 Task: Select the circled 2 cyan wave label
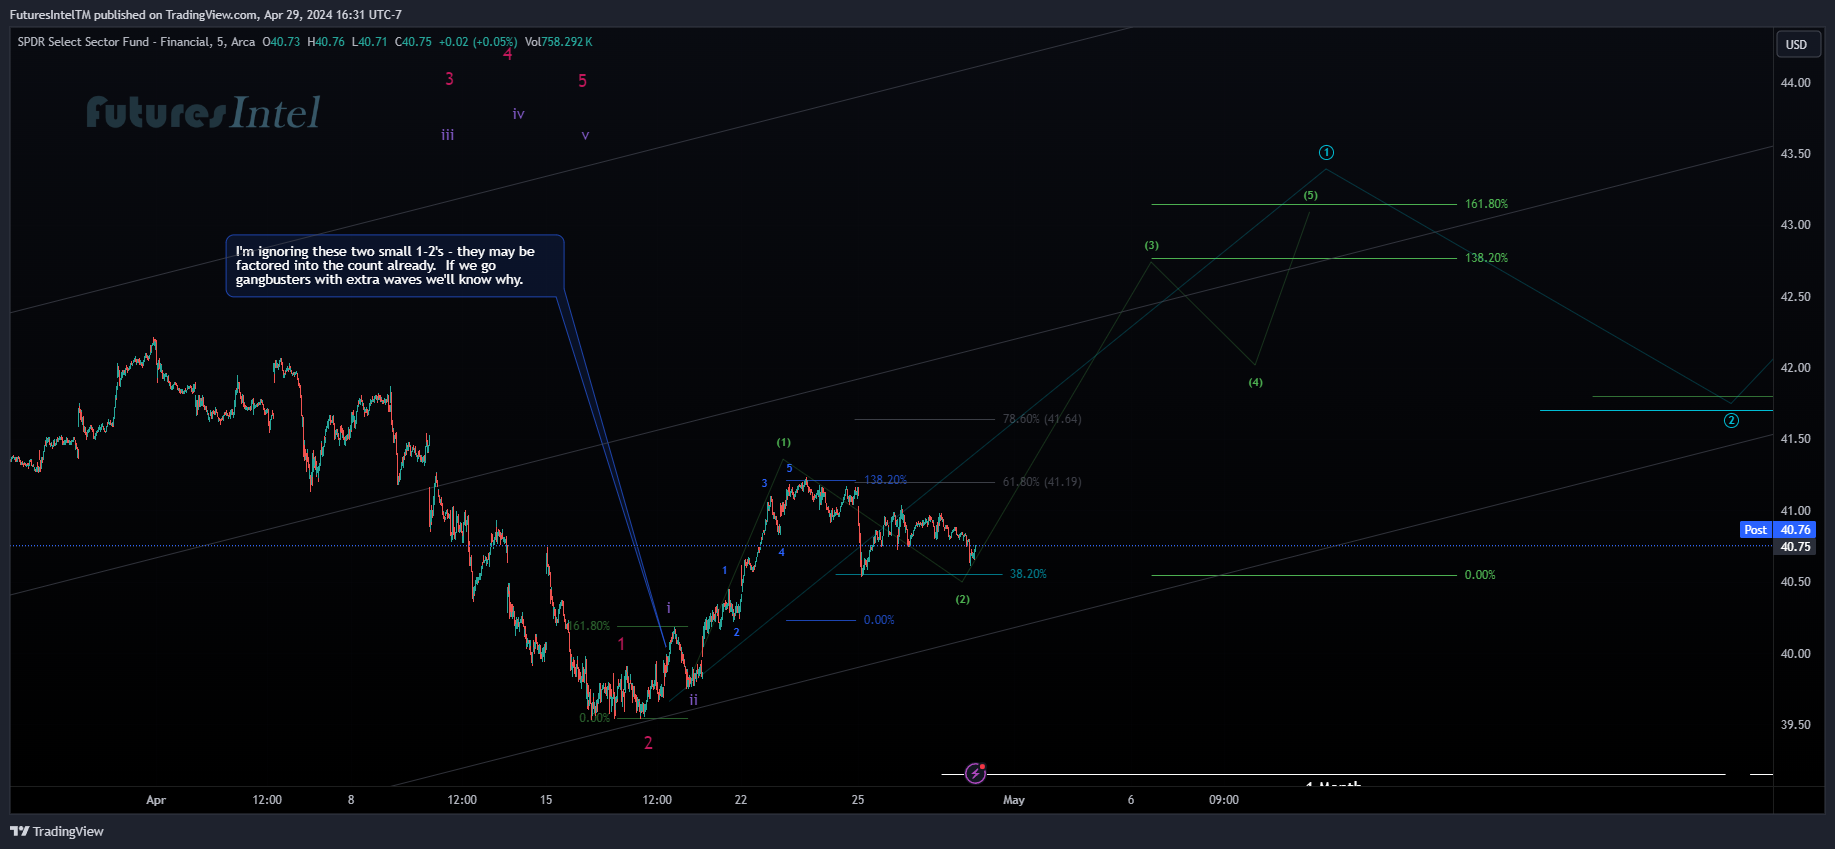click(x=1731, y=421)
